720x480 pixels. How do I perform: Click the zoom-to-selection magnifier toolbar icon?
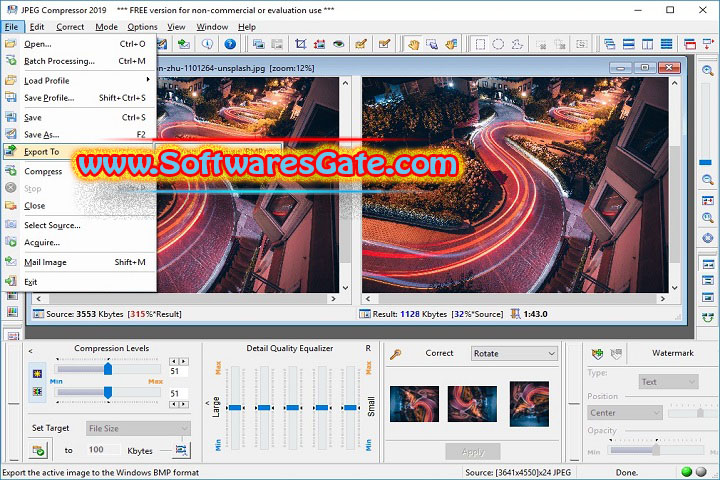tap(432, 44)
